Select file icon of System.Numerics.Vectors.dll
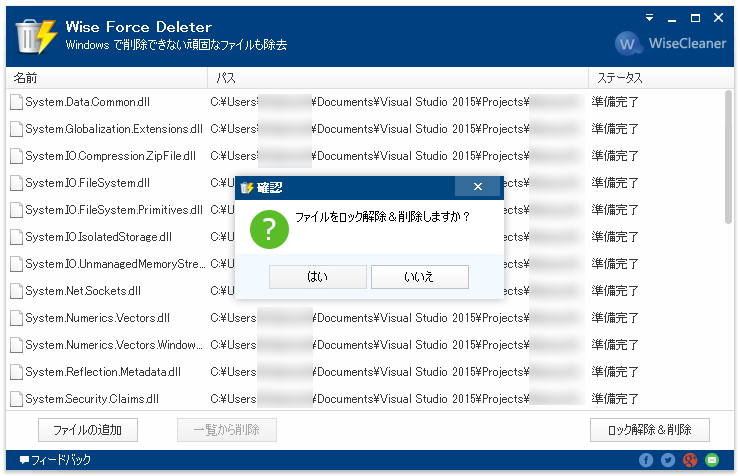Screen dimensions: 740x476 [x=17, y=318]
